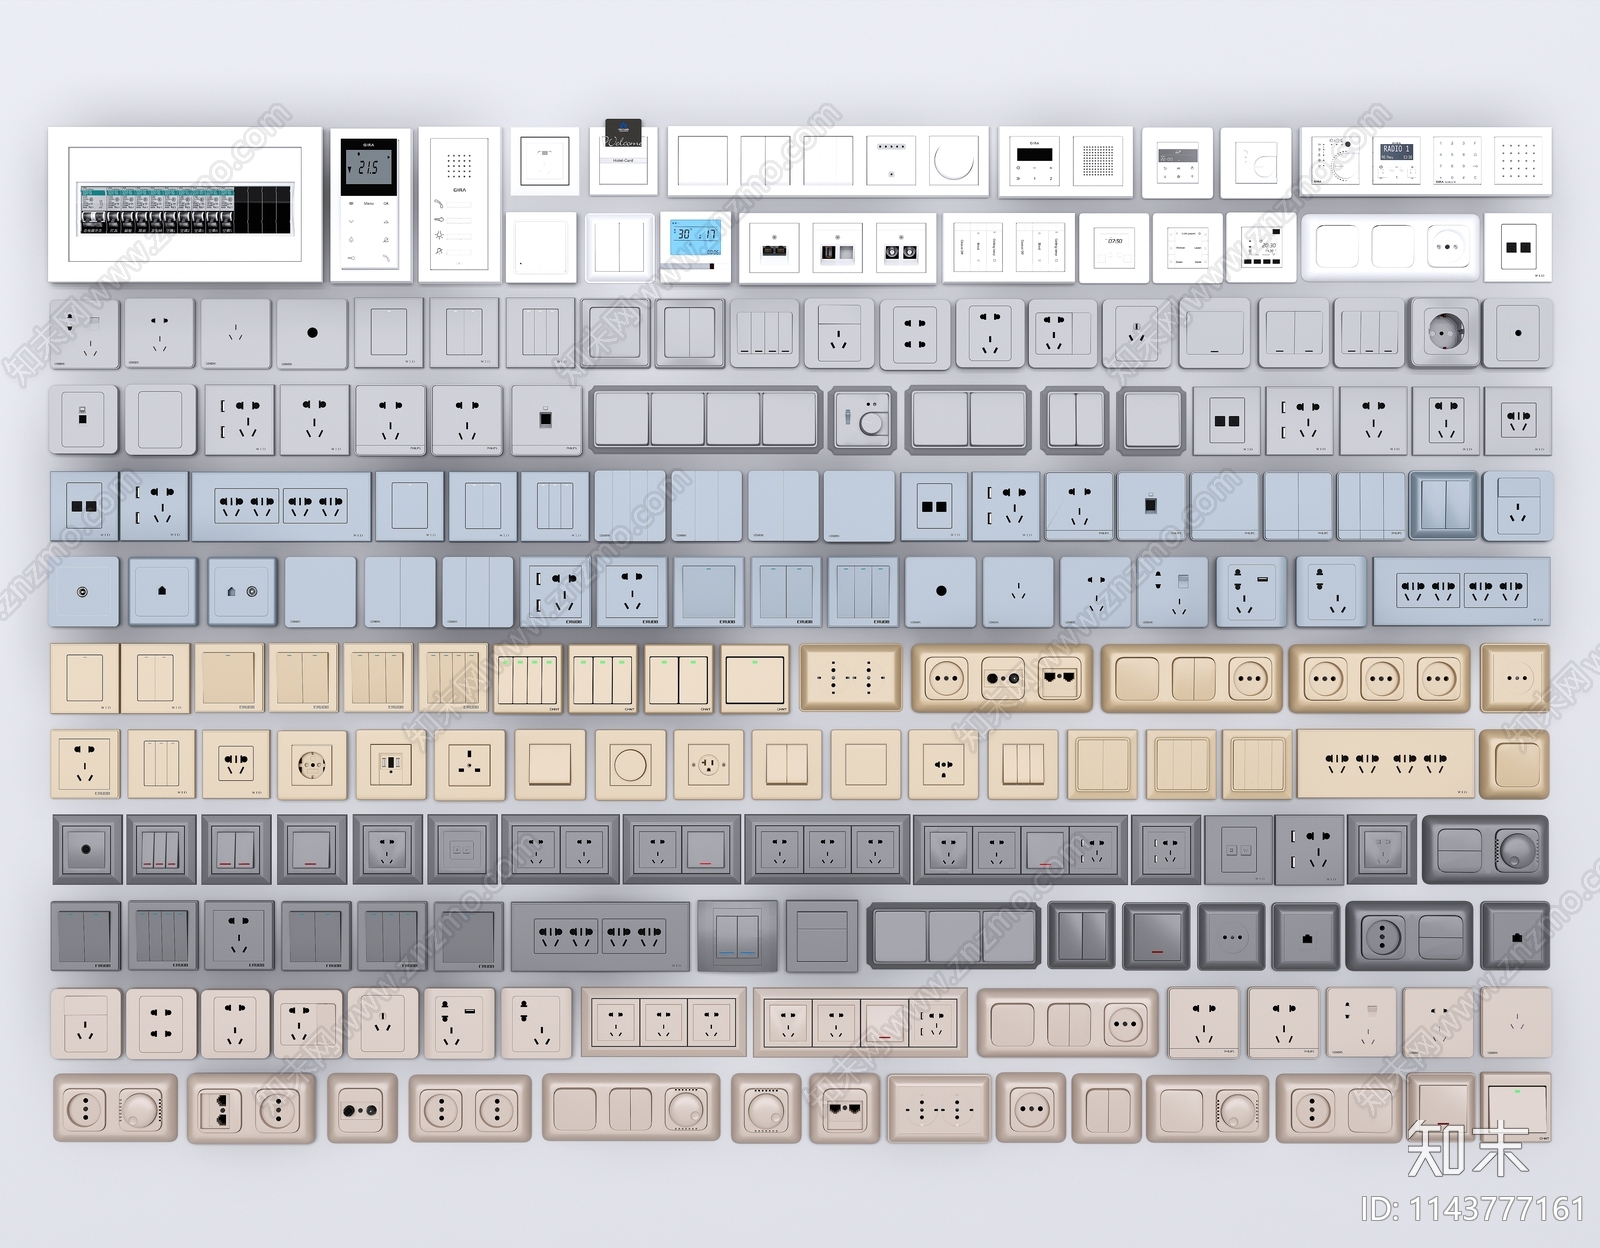Viewport: 1600px width, 1248px height.
Task: Select dark gray frame with round socket and switch
Action: [x=1409, y=937]
